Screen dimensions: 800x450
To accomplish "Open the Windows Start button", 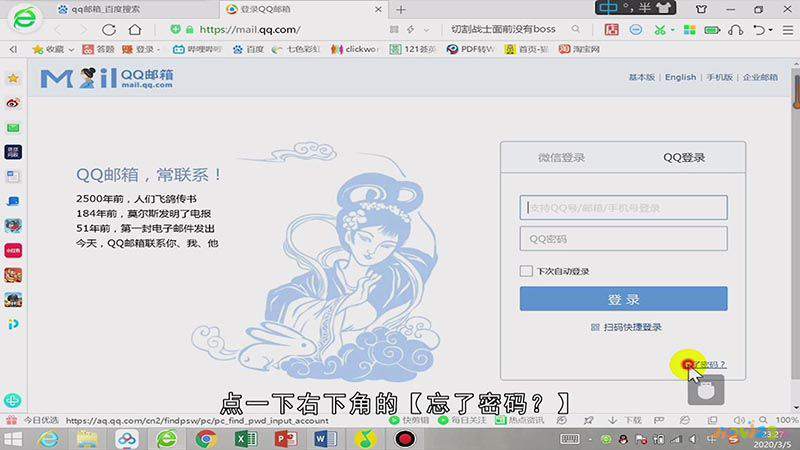I will [x=13, y=439].
